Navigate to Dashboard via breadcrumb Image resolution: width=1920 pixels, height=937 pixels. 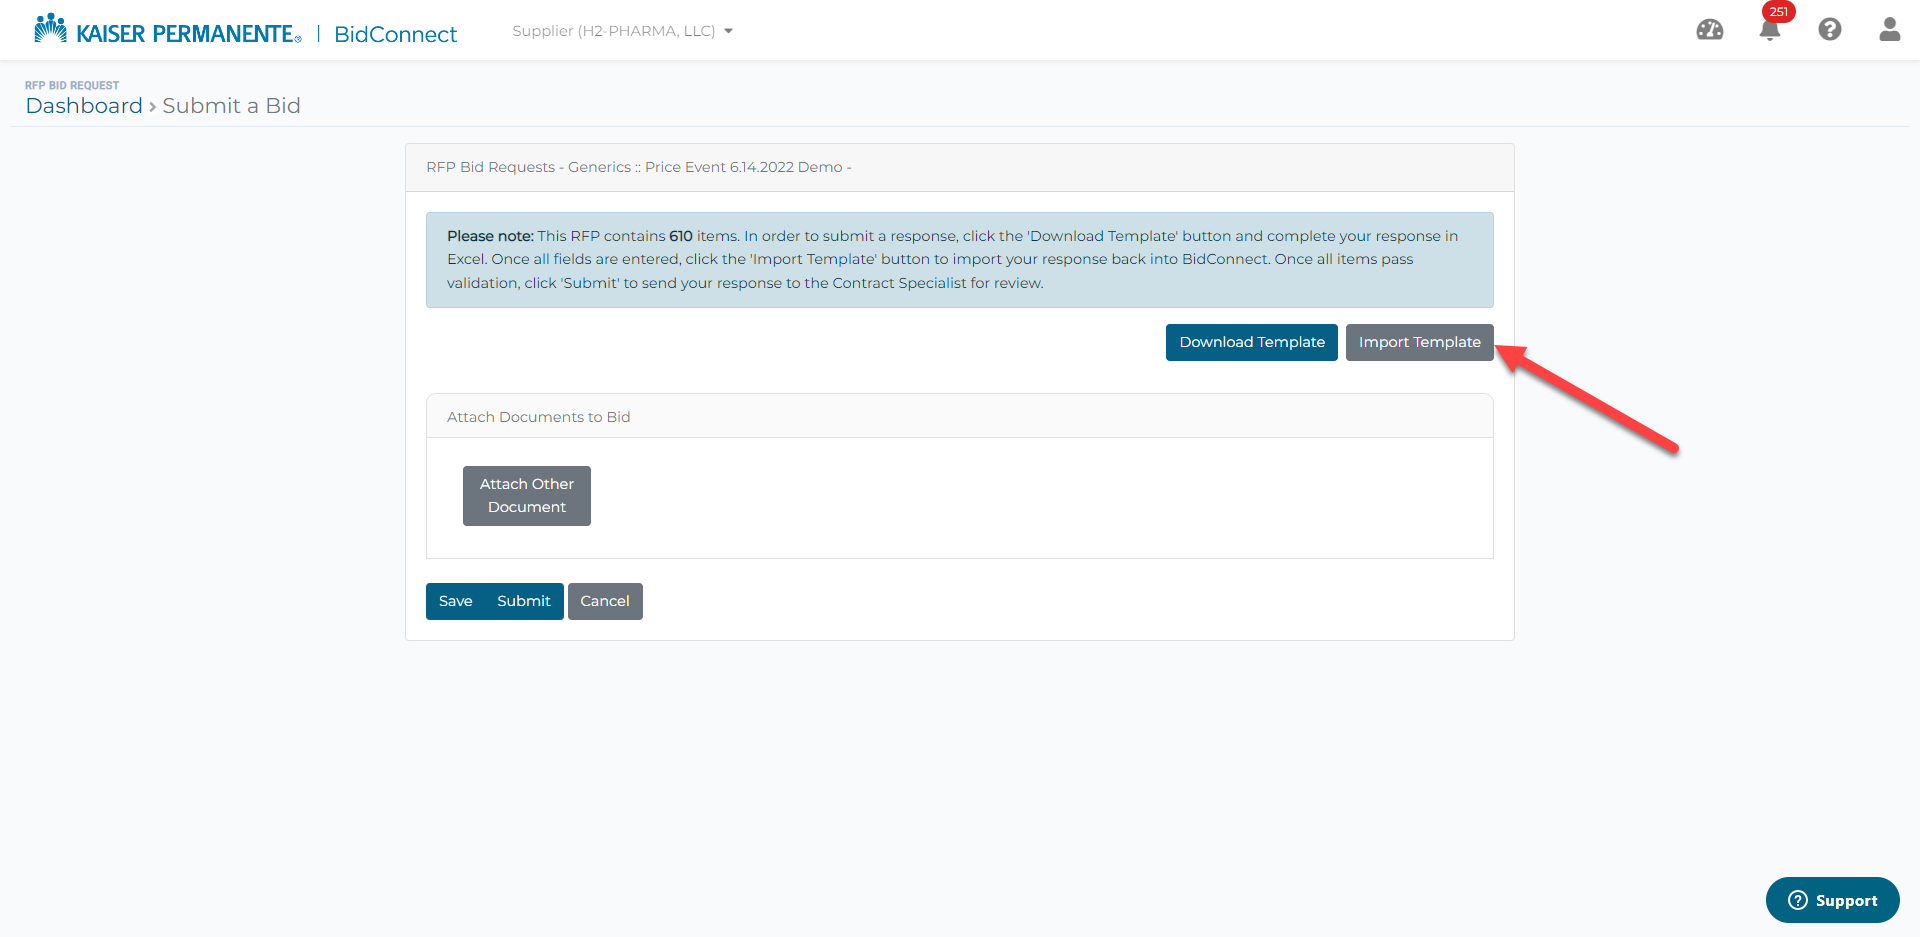(84, 105)
